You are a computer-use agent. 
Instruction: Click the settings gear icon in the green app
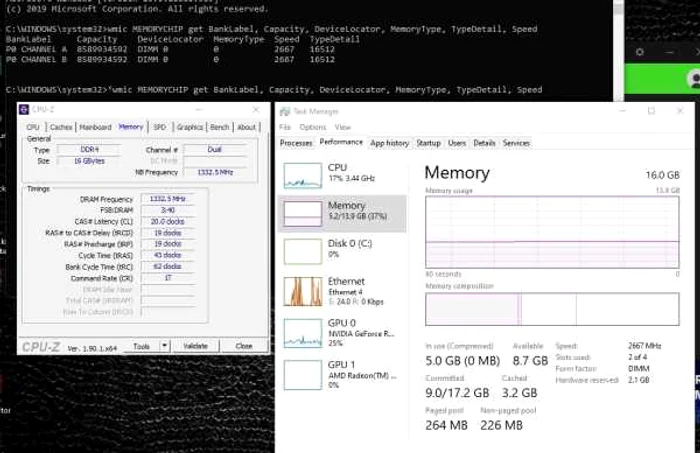(640, 52)
